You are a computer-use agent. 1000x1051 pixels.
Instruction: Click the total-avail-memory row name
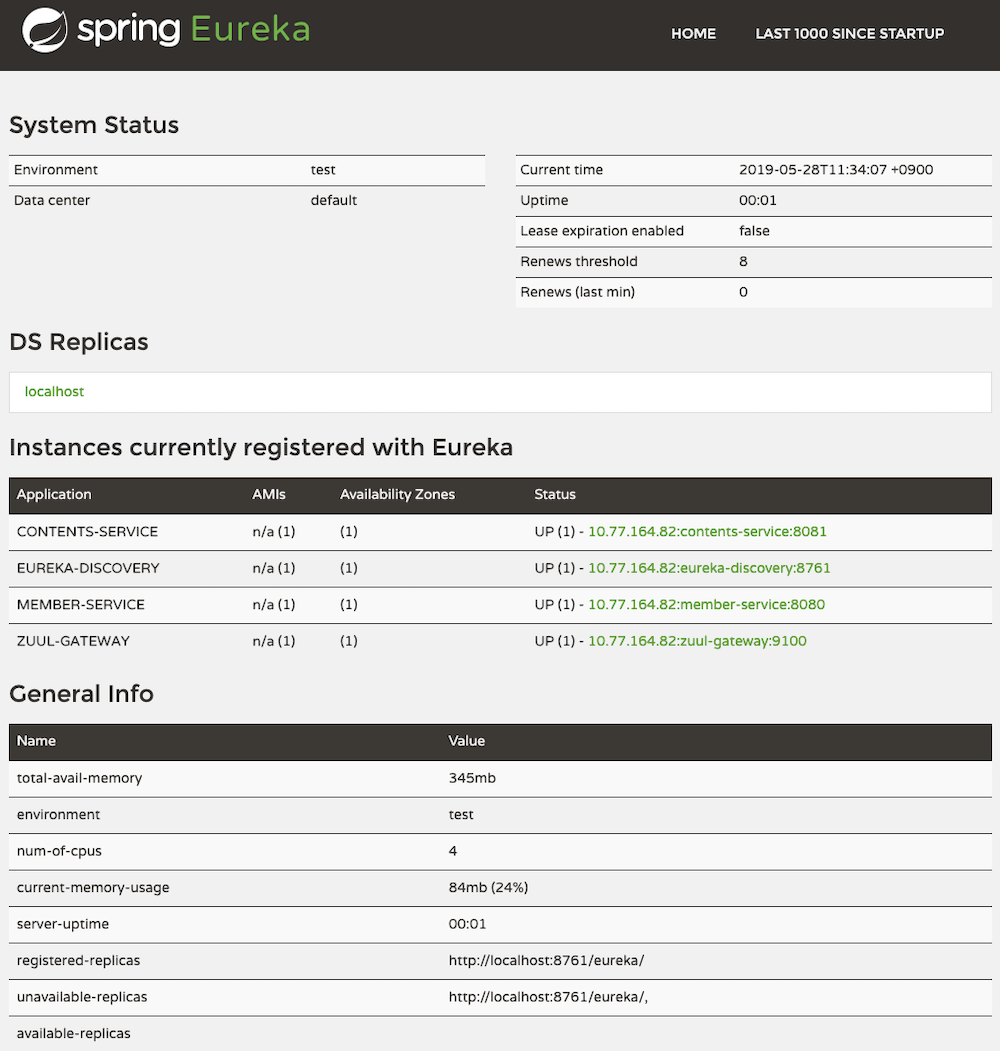point(79,778)
